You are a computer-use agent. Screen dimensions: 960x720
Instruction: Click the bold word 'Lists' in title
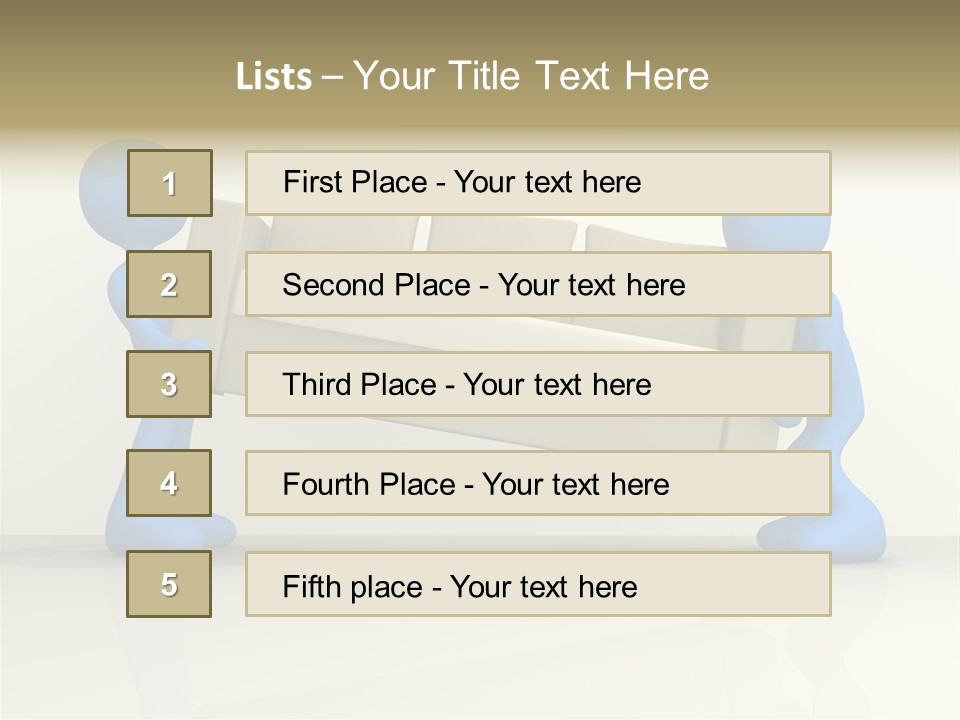click(x=273, y=77)
